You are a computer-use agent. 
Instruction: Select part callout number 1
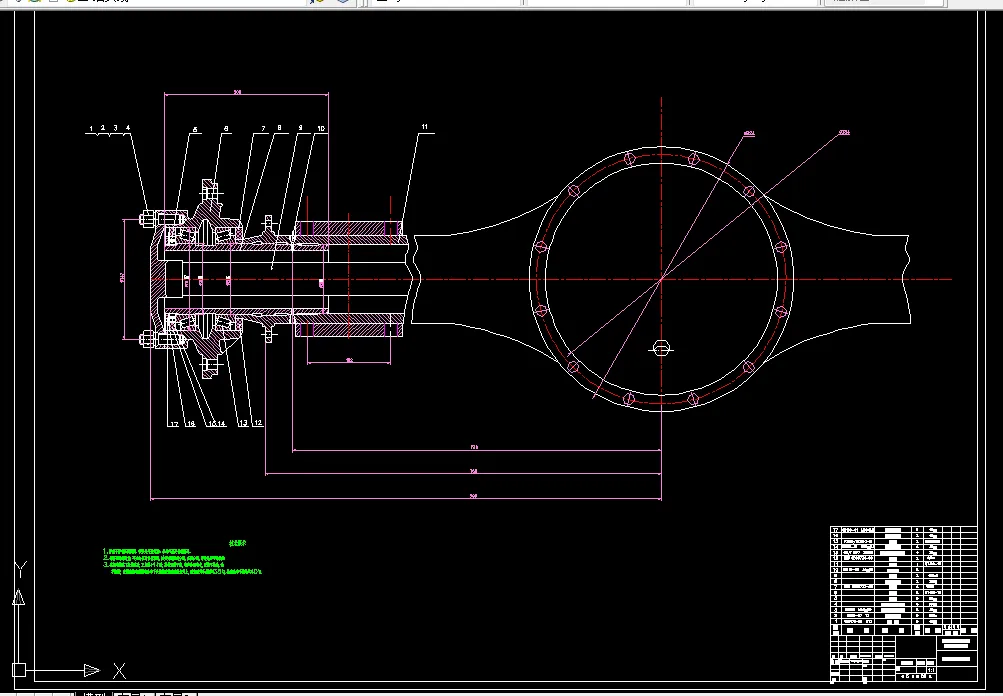click(x=91, y=129)
